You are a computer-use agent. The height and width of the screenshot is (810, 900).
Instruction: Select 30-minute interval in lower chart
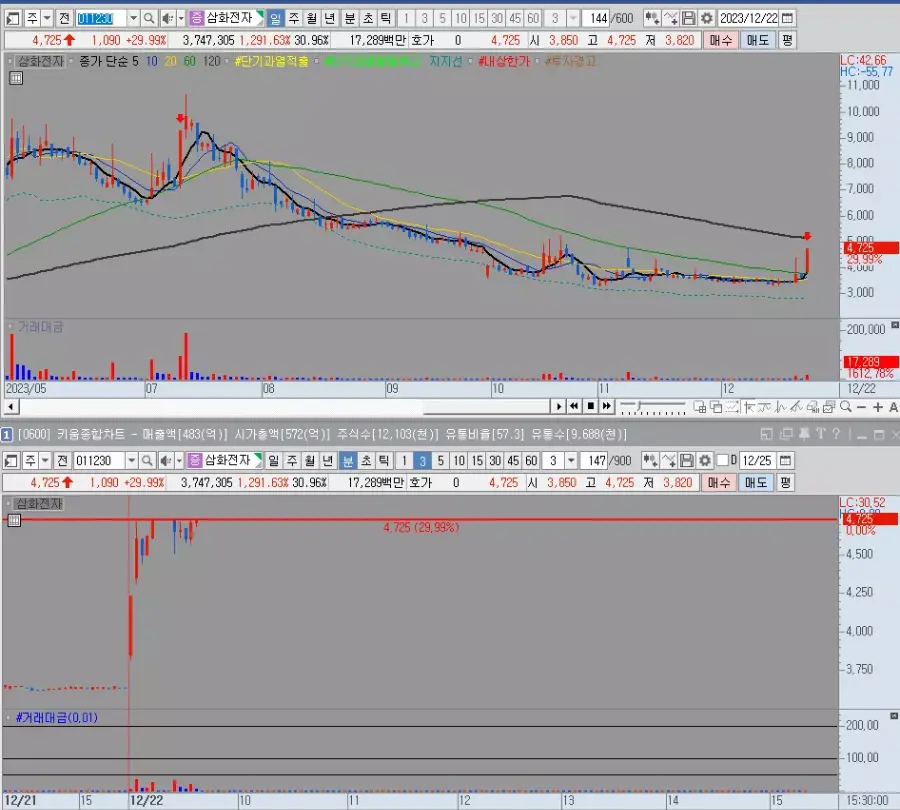click(x=495, y=460)
